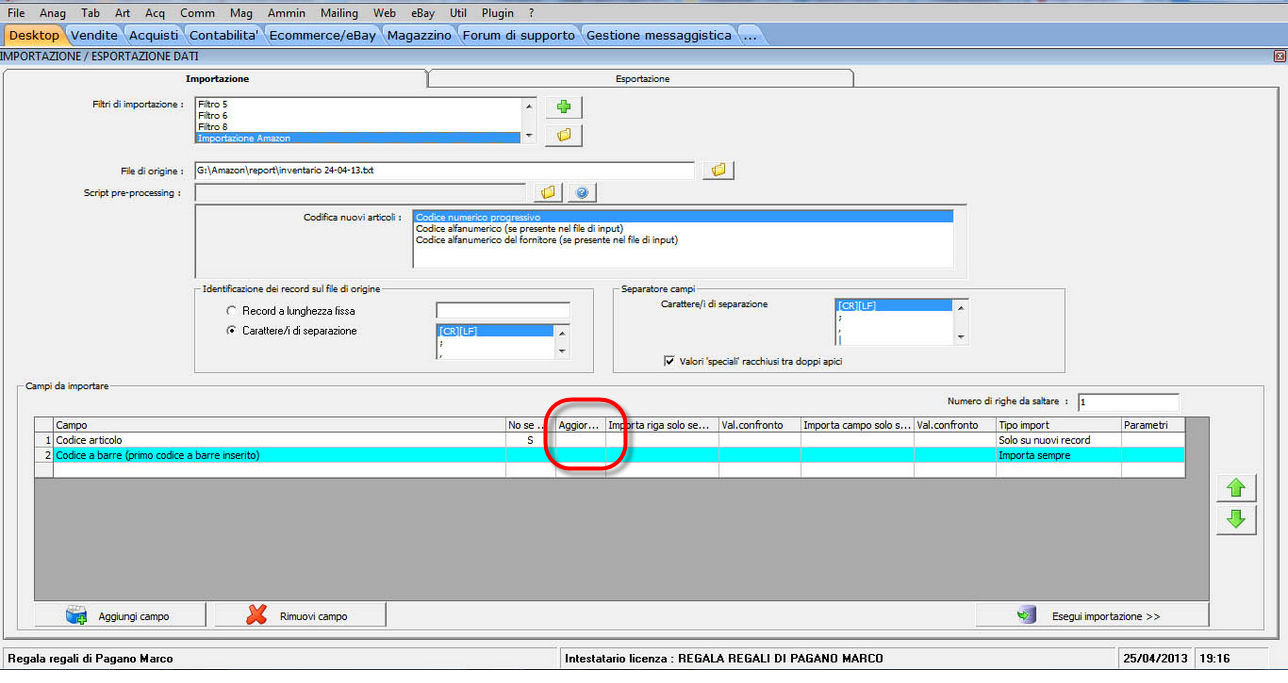Open the '...' overflow tab

coord(750,35)
